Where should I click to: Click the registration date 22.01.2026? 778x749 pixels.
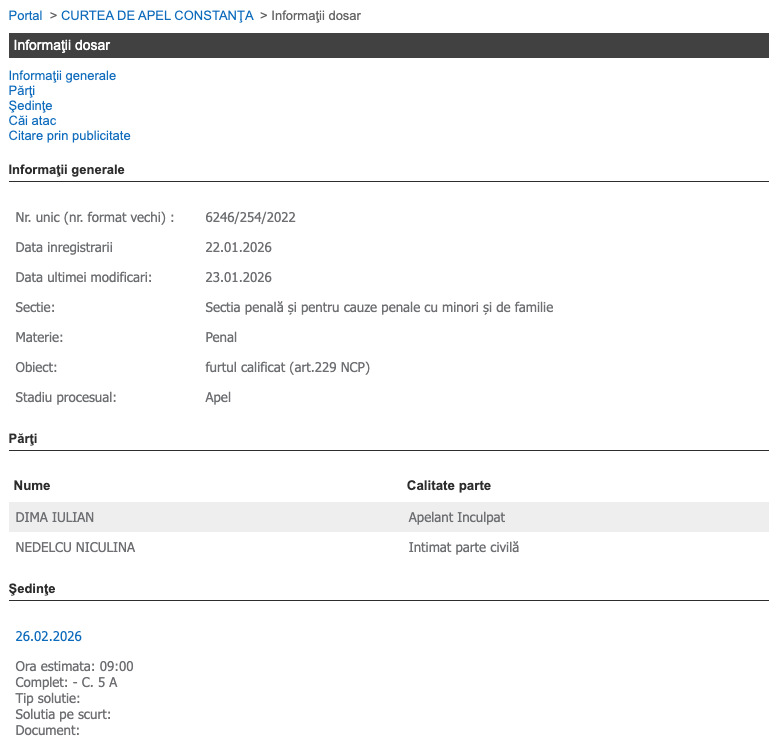point(238,248)
